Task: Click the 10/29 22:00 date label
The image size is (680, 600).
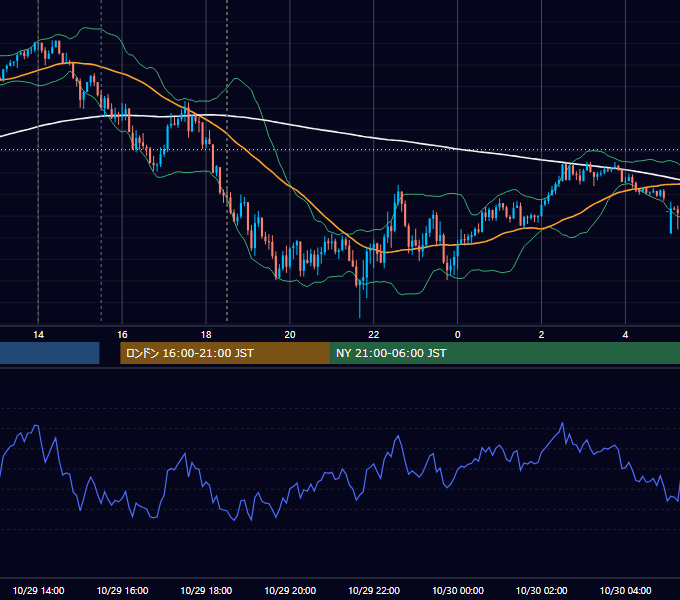Action: point(374,590)
